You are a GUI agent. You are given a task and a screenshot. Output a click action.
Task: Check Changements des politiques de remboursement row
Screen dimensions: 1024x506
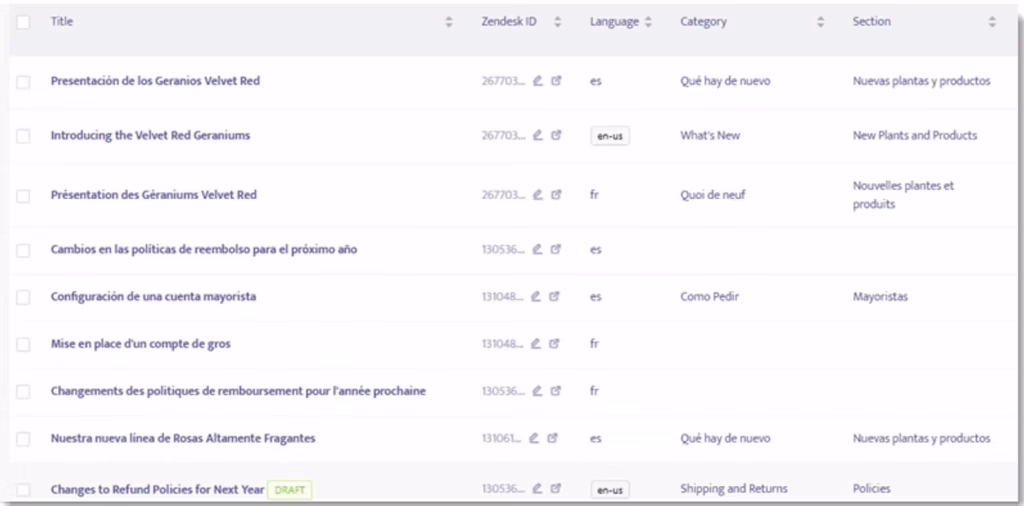pyautogui.click(x=24, y=392)
